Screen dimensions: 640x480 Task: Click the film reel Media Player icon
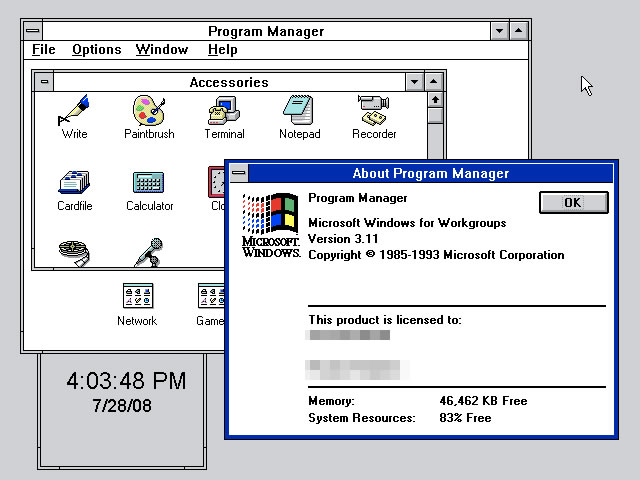(x=74, y=253)
